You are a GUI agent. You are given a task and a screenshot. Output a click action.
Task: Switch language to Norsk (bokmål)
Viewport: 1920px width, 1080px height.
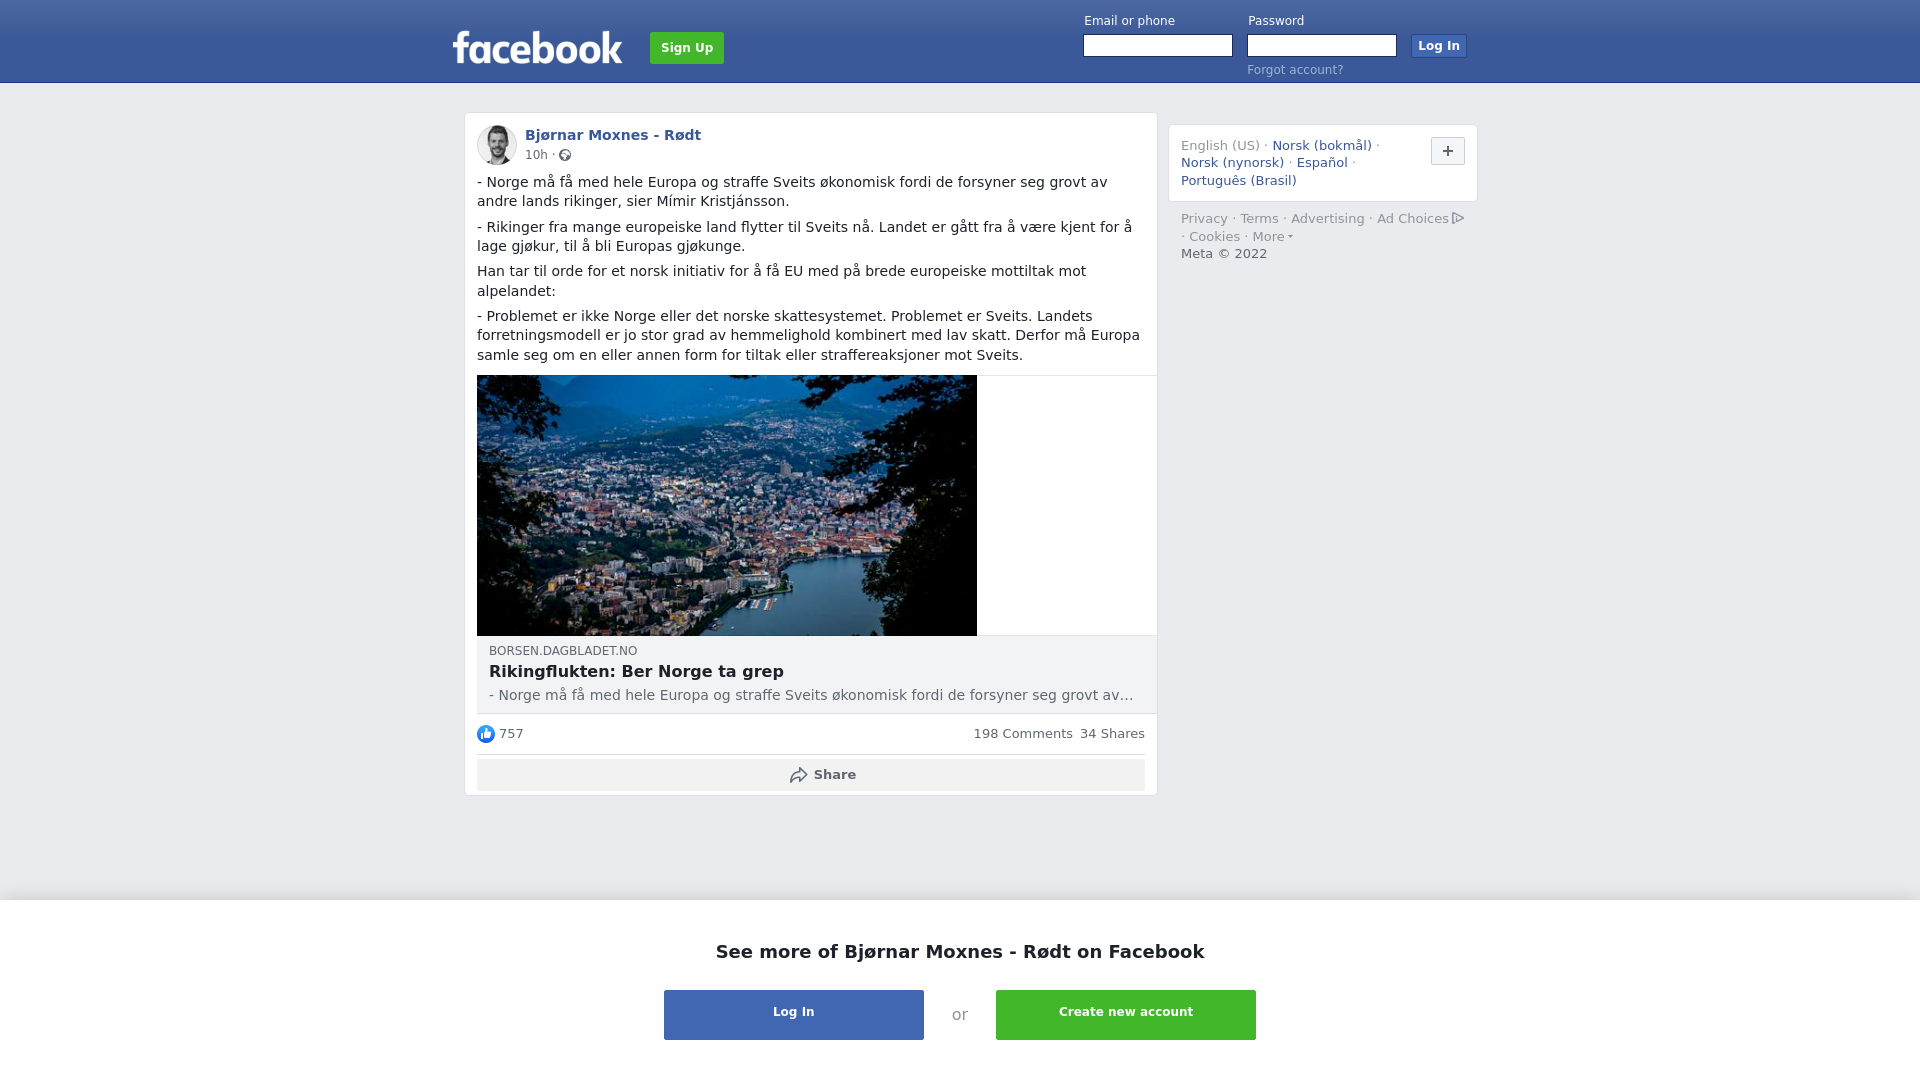pyautogui.click(x=1322, y=146)
